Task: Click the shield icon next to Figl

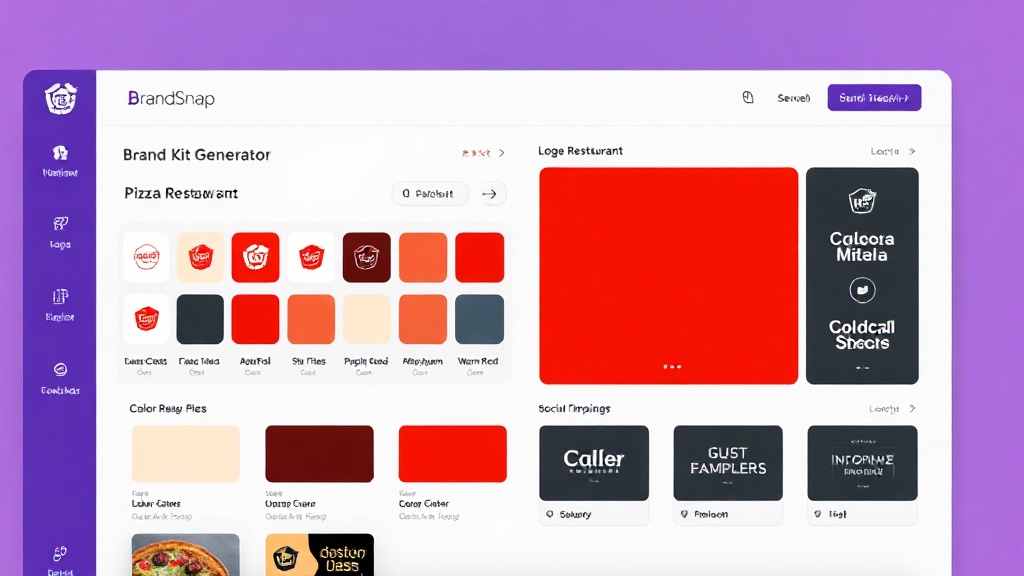Action: click(x=818, y=514)
